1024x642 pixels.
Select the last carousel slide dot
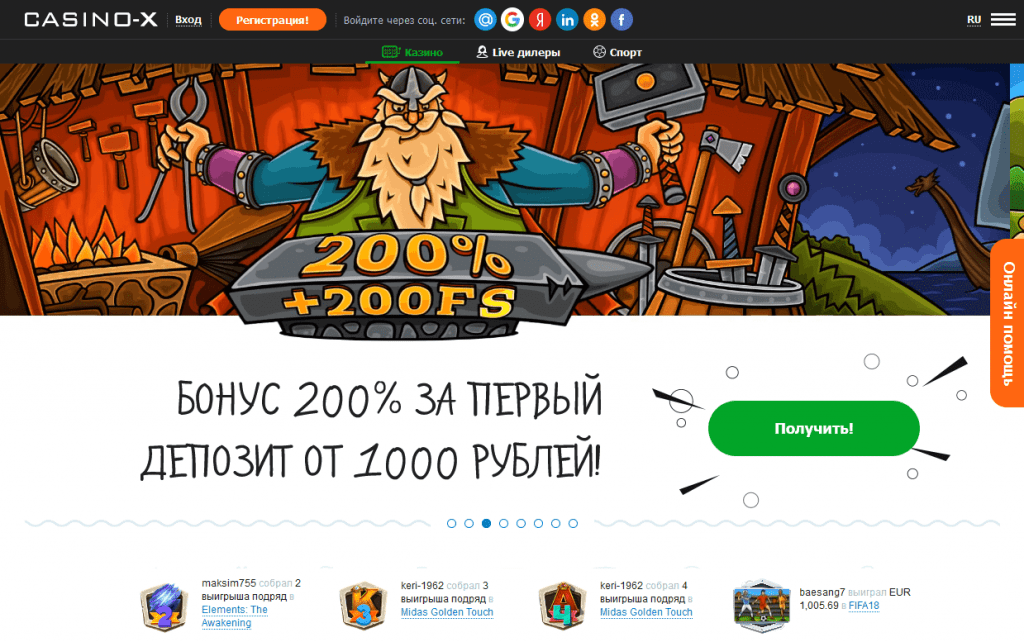(573, 523)
